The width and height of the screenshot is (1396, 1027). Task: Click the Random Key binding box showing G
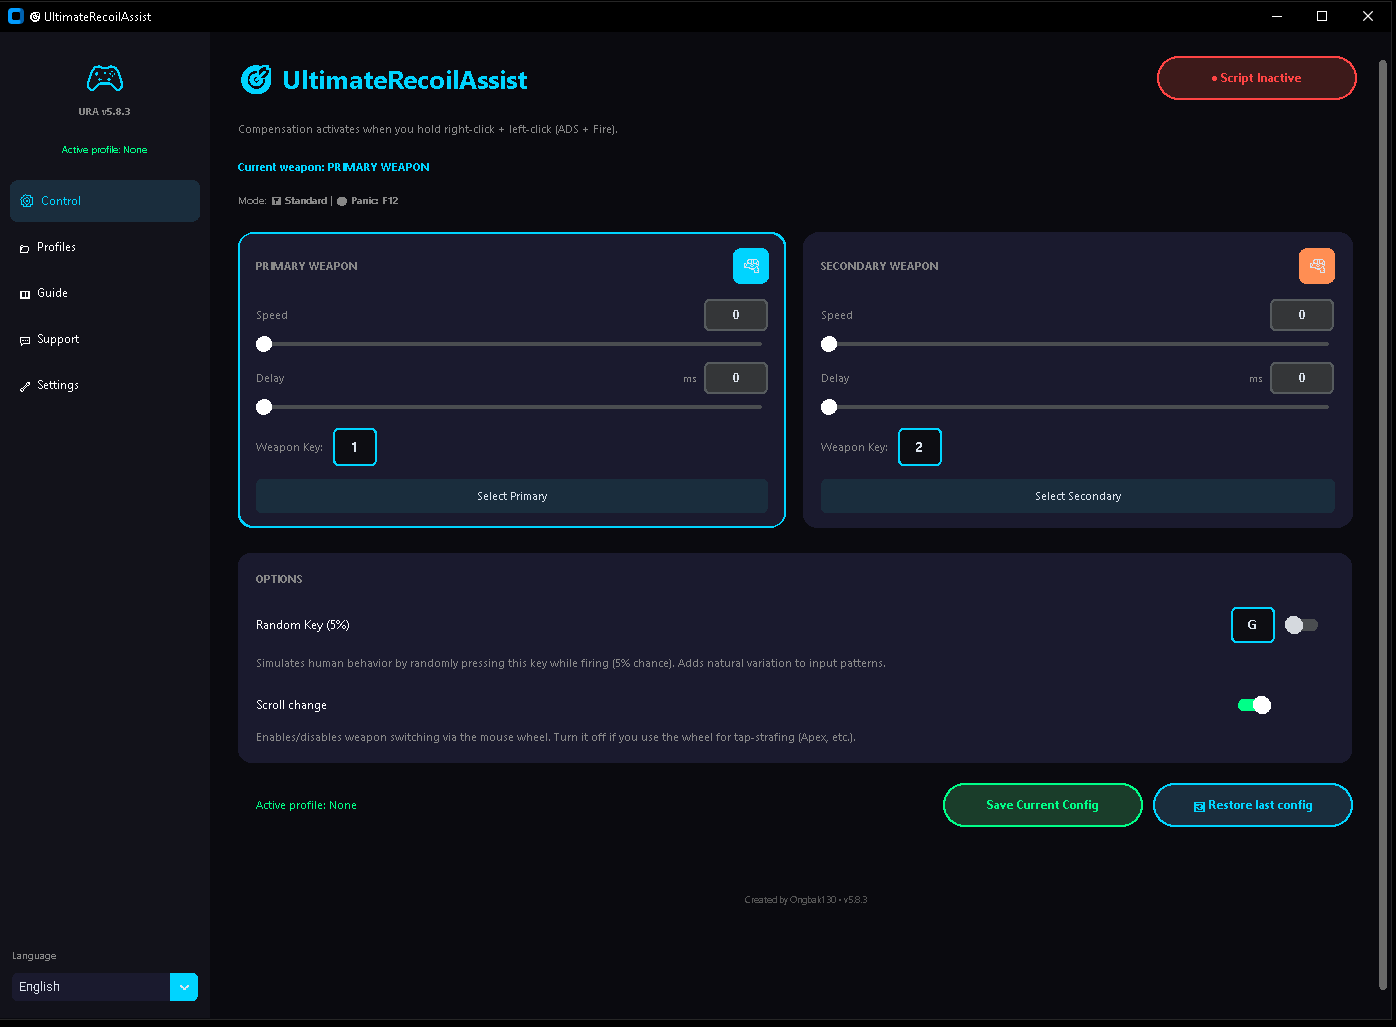point(1253,625)
